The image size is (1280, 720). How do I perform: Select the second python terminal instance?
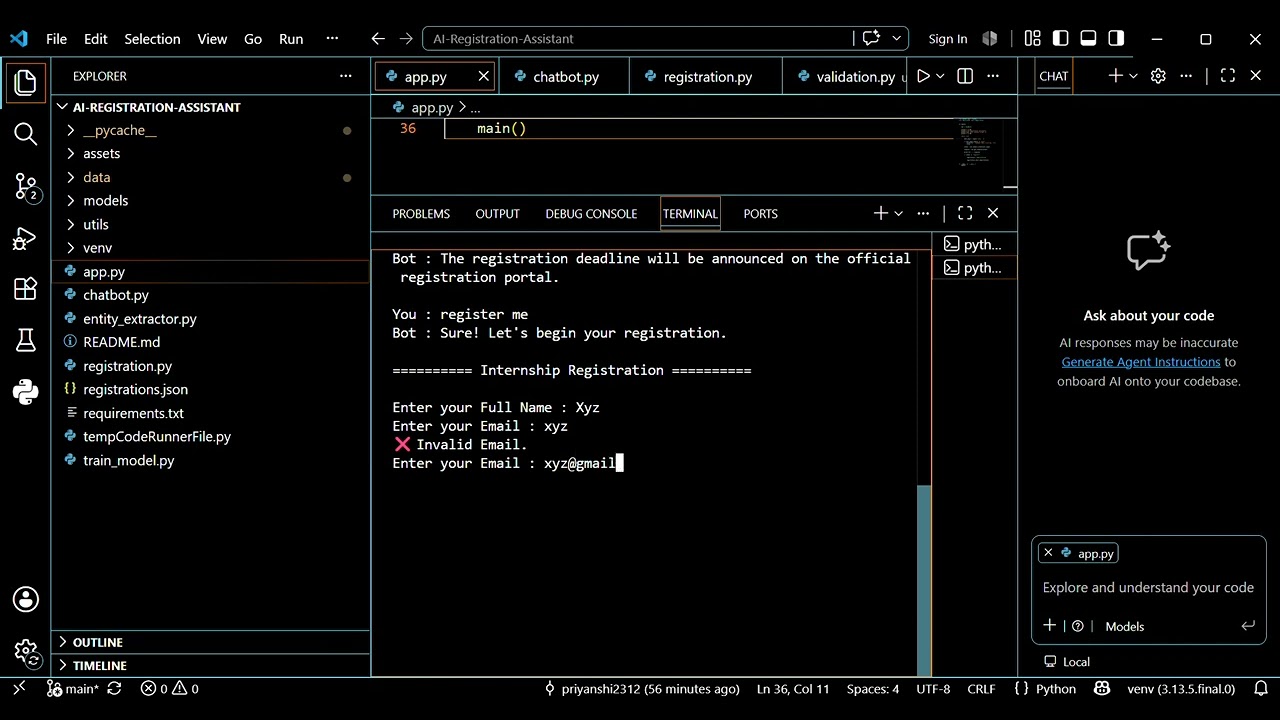pos(974,268)
